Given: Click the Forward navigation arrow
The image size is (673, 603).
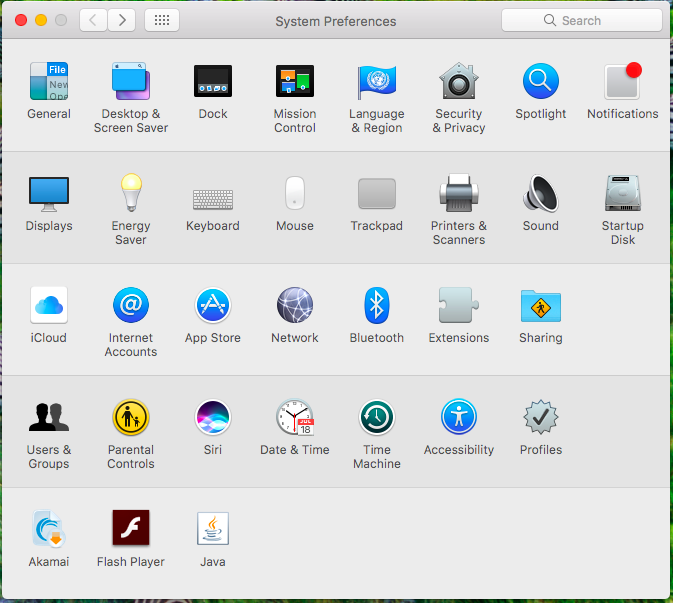Looking at the screenshot, I should (122, 20).
